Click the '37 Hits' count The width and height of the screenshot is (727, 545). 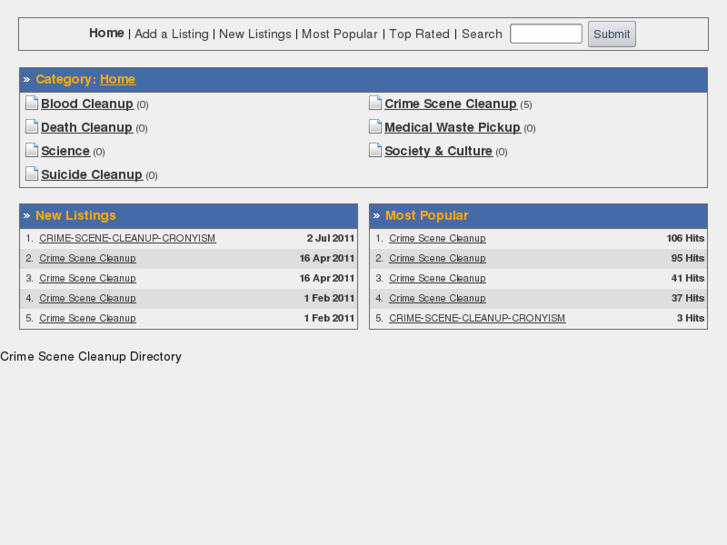pyautogui.click(x=688, y=298)
